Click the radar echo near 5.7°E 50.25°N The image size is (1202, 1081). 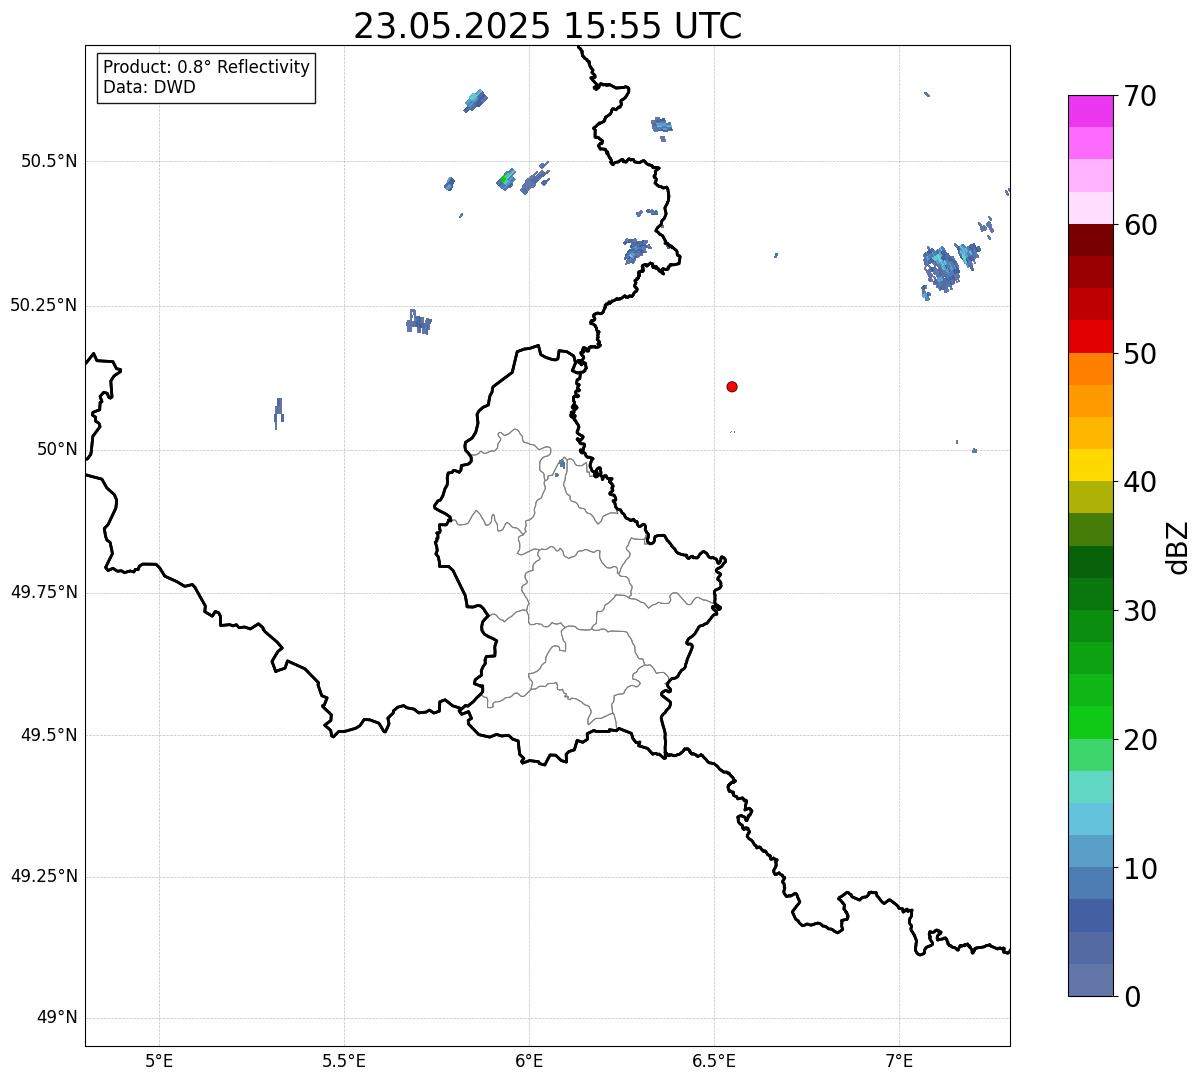click(x=418, y=322)
